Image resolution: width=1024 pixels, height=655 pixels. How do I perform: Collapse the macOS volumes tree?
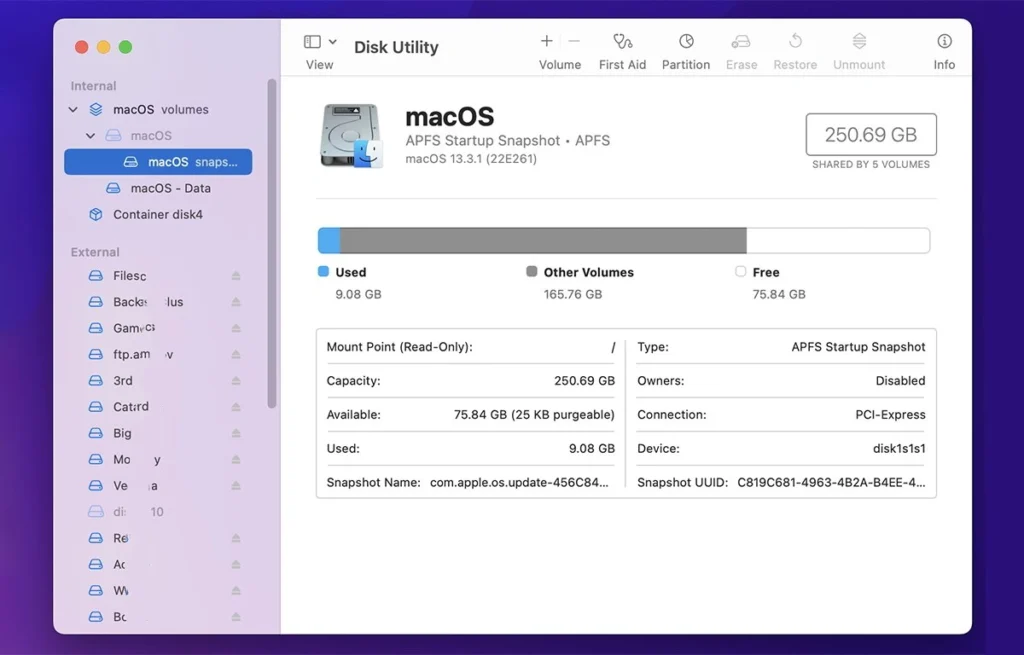[72, 109]
